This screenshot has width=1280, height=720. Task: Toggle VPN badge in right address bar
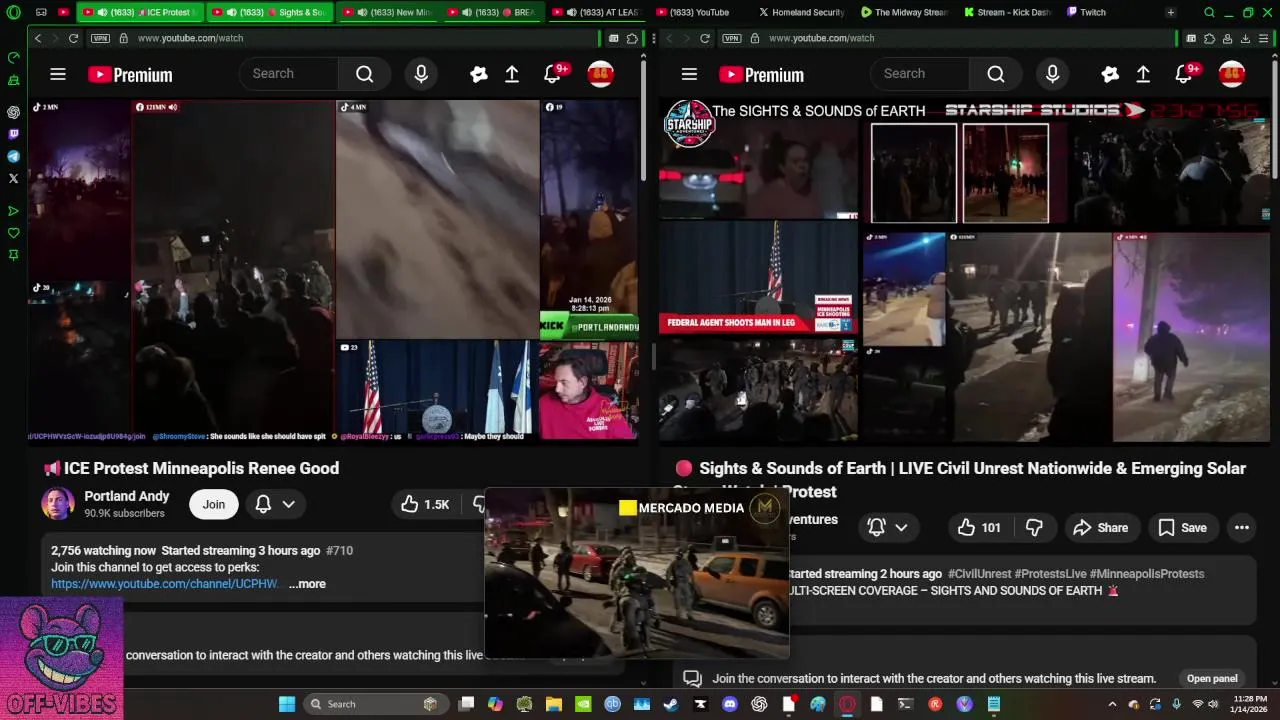click(x=731, y=38)
